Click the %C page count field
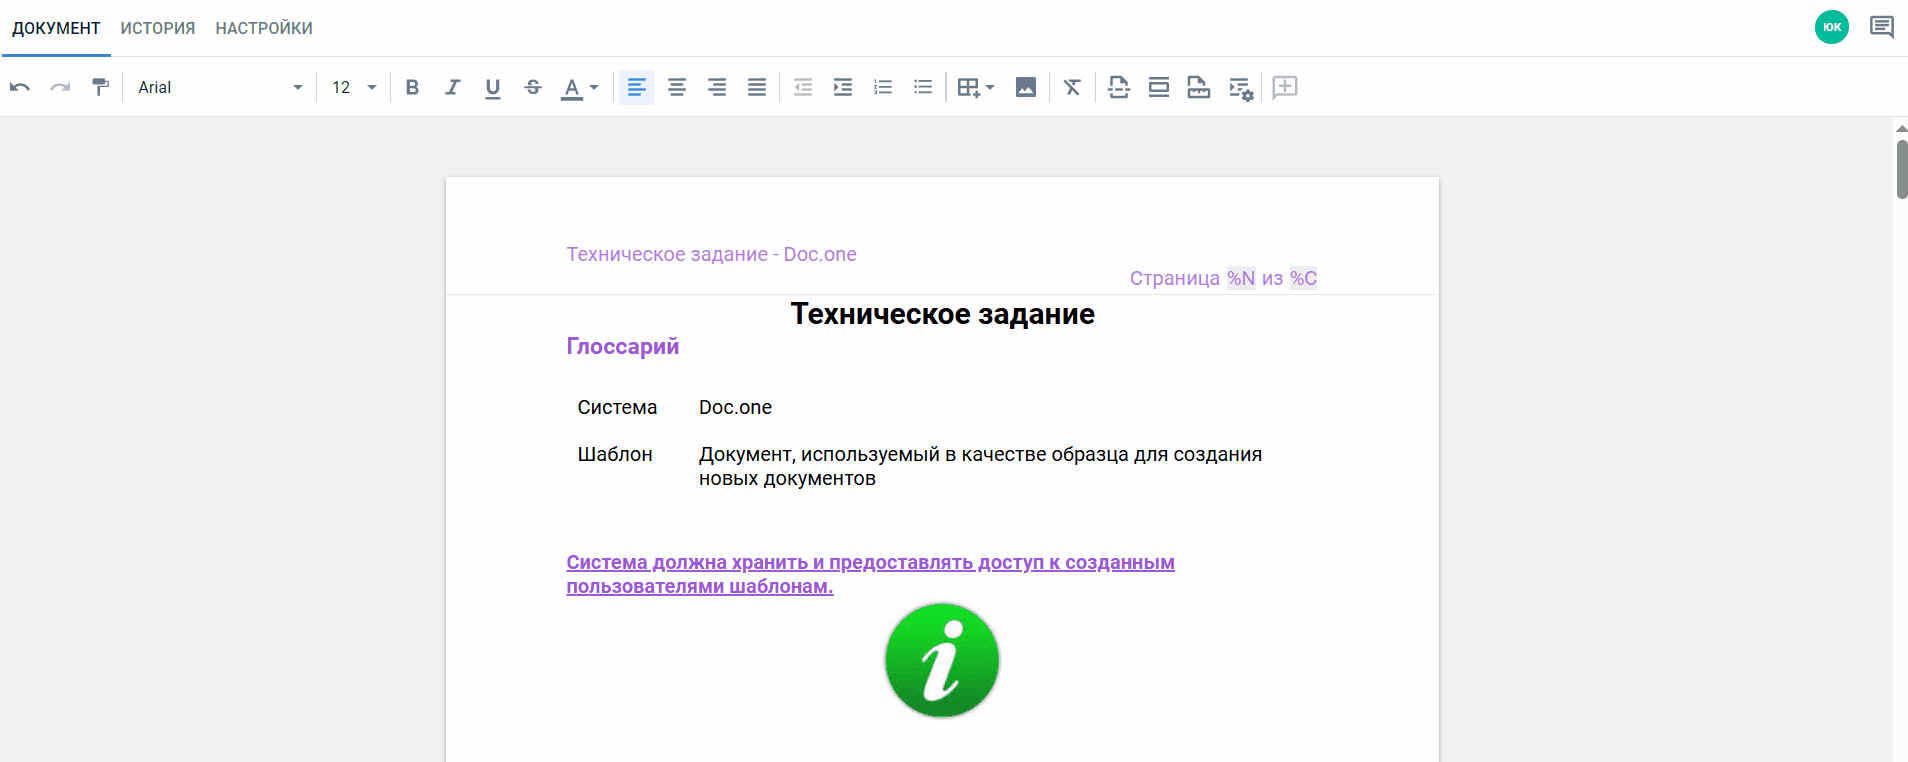 [1303, 278]
